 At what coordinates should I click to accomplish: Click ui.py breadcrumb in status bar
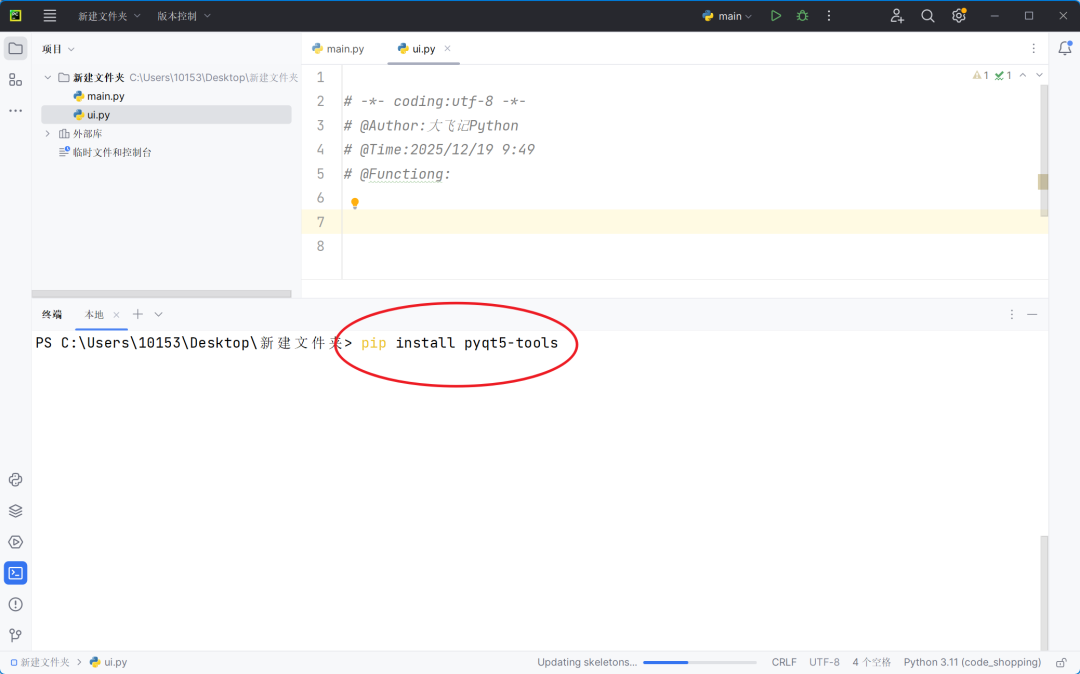(109, 662)
